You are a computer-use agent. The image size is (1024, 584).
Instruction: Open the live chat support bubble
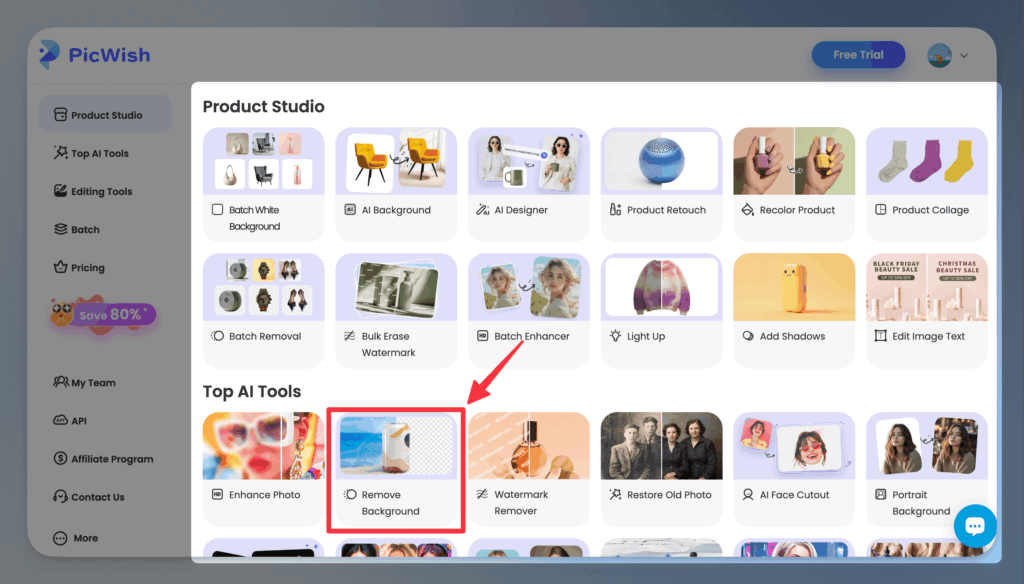point(975,526)
